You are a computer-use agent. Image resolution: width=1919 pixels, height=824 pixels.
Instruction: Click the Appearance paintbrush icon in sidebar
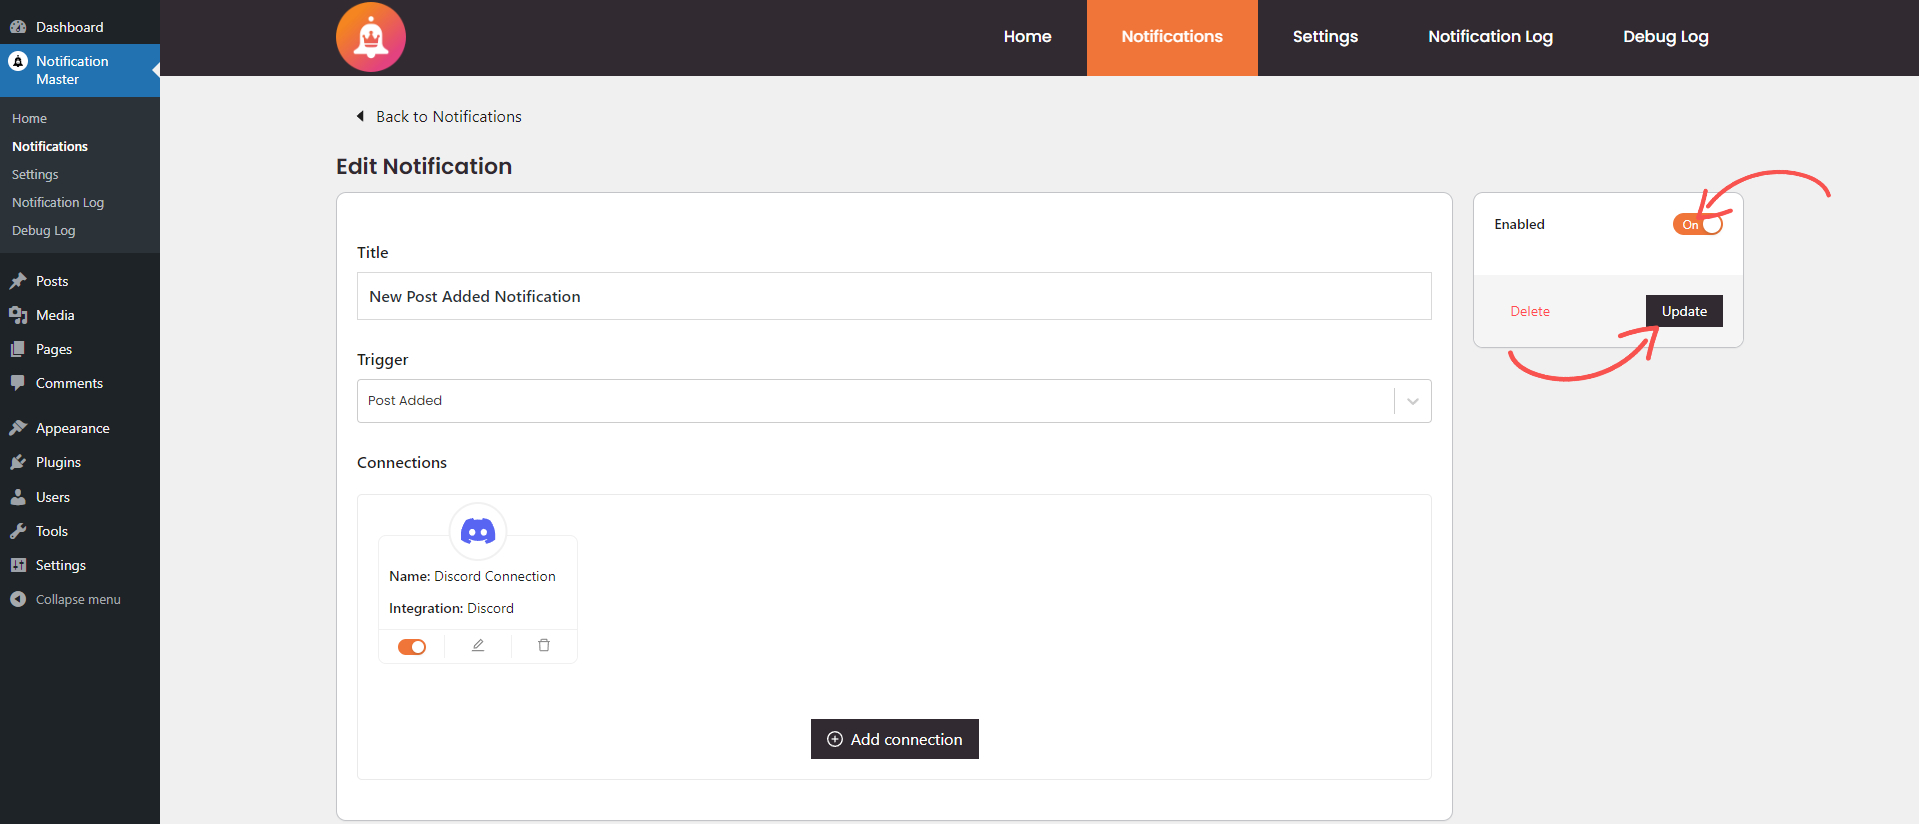18,428
